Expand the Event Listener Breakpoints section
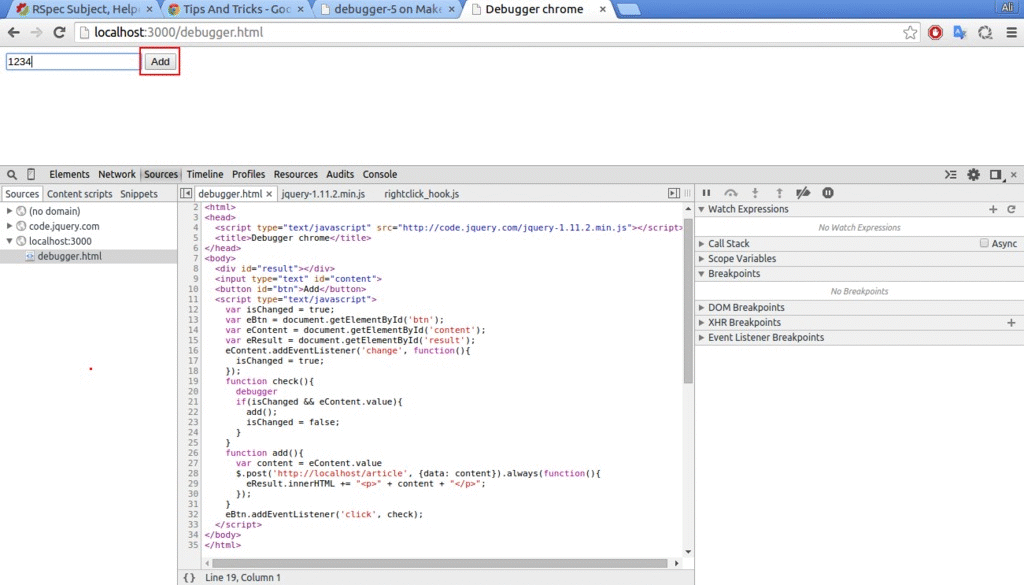Image resolution: width=1024 pixels, height=585 pixels. click(703, 337)
